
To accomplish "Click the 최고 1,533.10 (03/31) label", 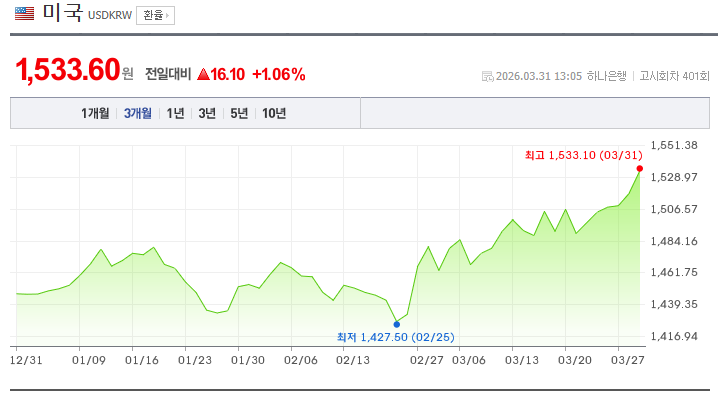I will [583, 155].
